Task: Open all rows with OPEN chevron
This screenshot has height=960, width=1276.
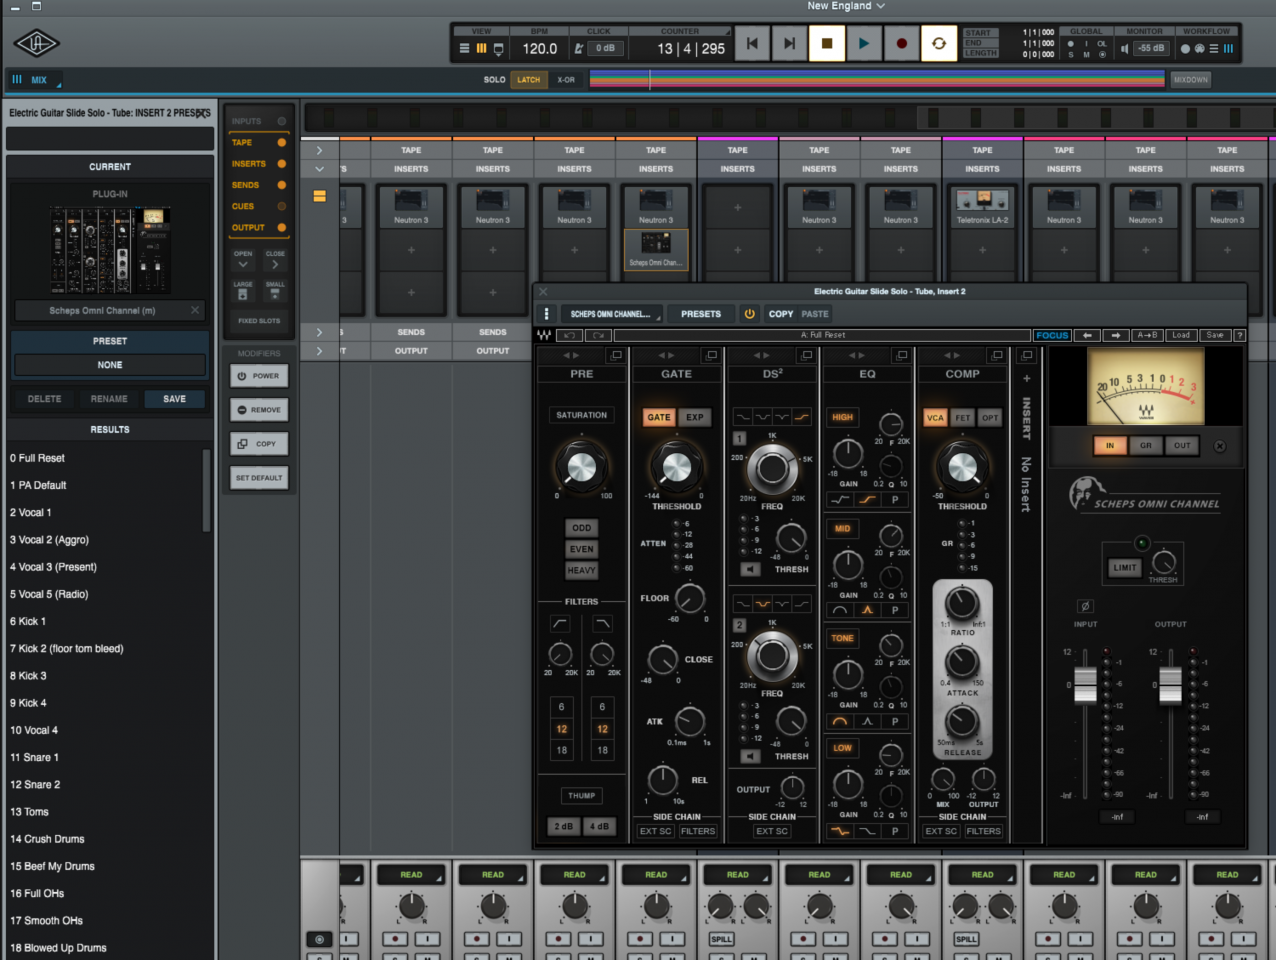Action: [243, 260]
